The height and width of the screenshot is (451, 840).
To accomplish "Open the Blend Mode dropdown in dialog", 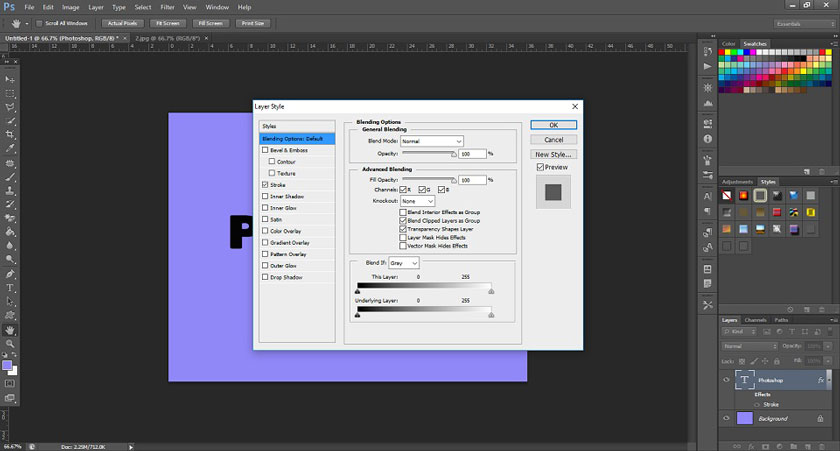I will pos(432,141).
